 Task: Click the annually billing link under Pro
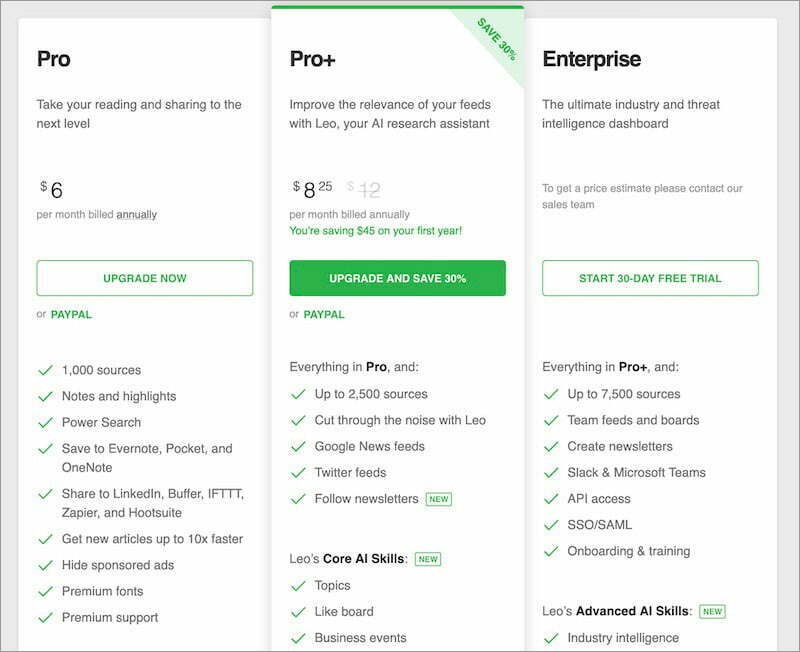pyautogui.click(x=136, y=214)
